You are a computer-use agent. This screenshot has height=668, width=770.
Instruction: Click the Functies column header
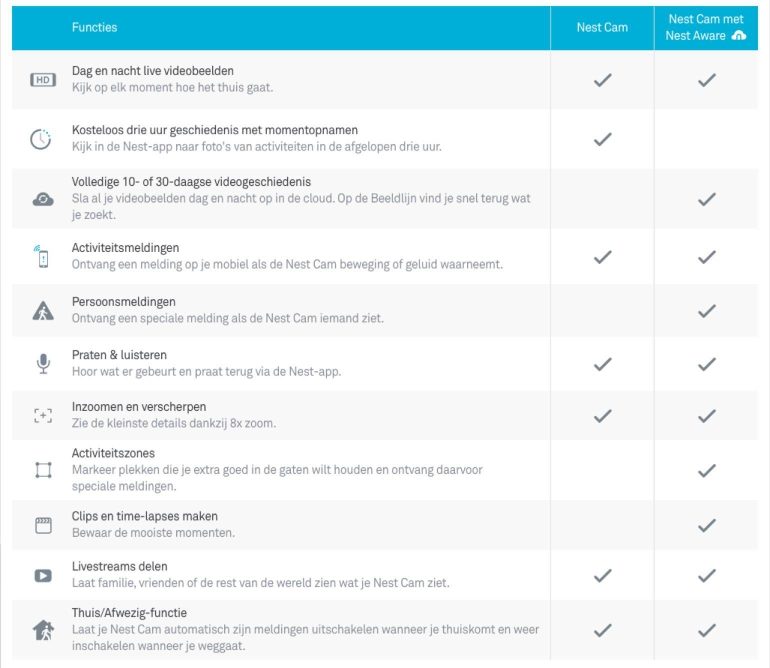click(94, 28)
